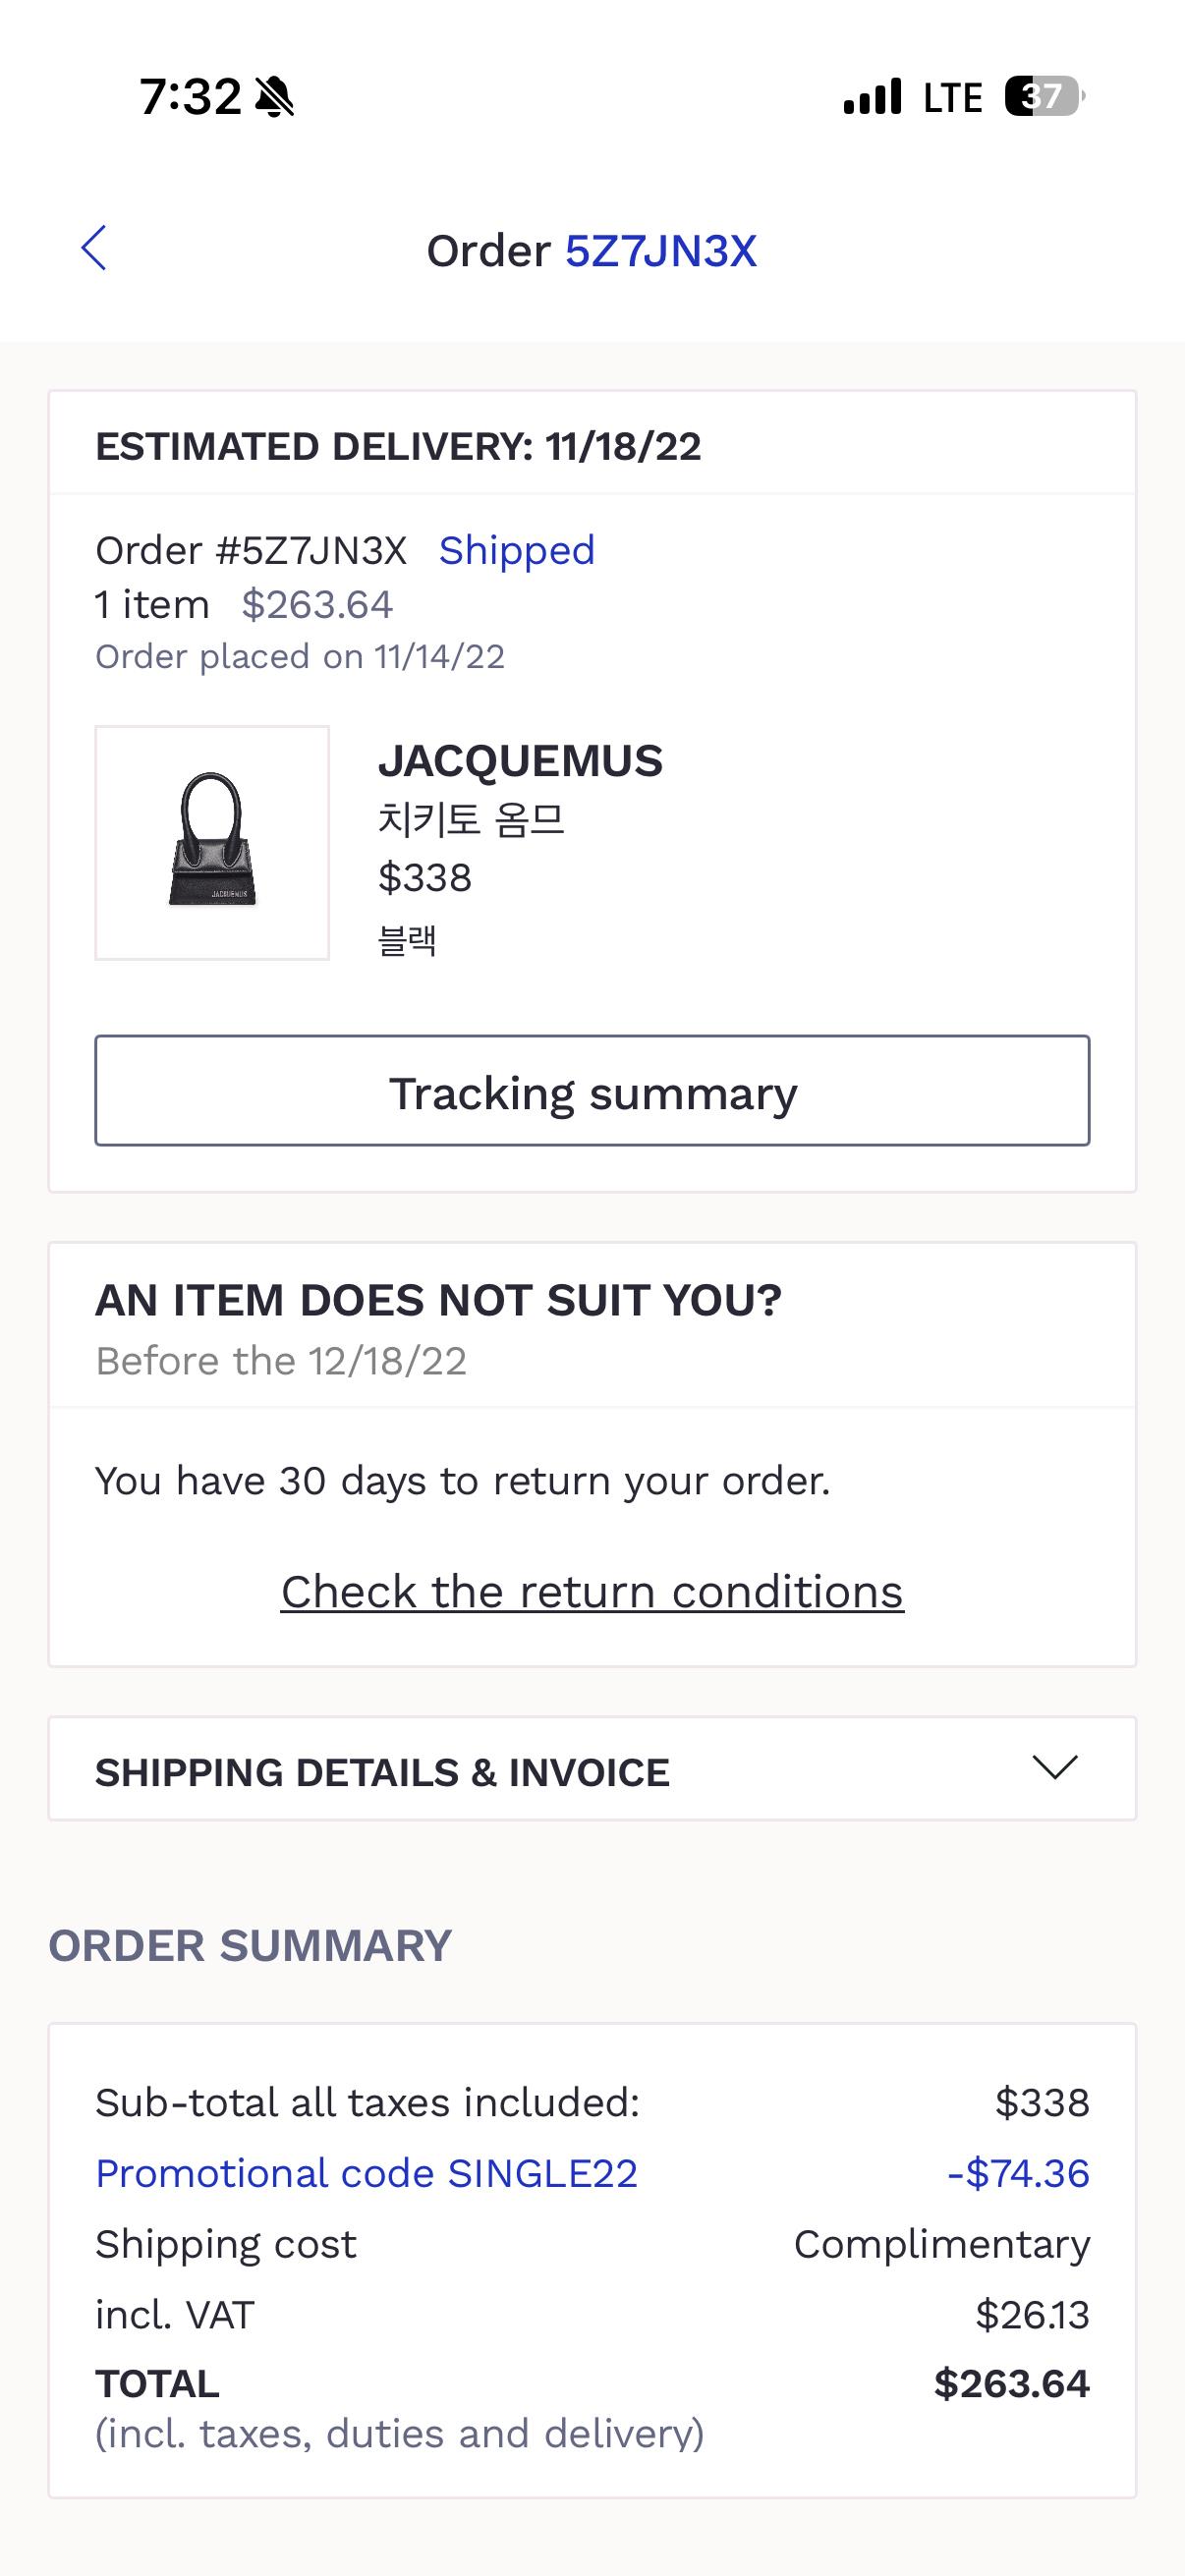
Task: Tap the muted bell icon in status bar
Action: [x=274, y=97]
